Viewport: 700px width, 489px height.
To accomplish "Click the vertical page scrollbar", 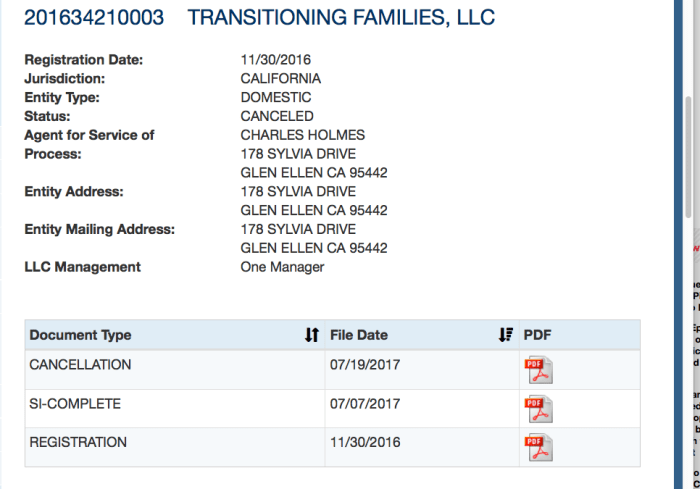I will [x=687, y=150].
